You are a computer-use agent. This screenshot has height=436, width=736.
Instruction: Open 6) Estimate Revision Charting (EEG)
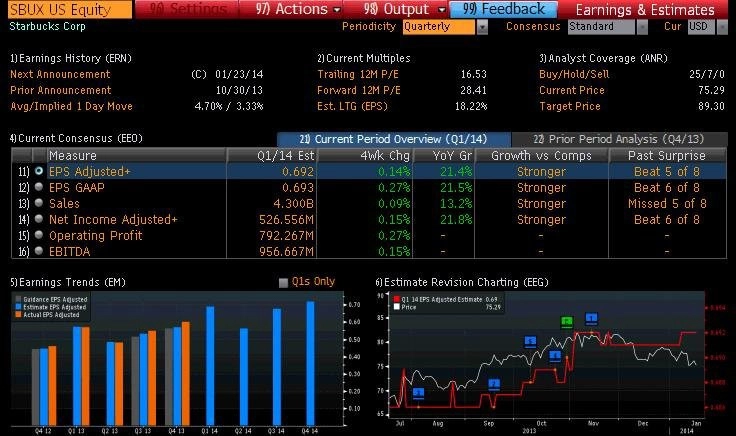tap(462, 282)
